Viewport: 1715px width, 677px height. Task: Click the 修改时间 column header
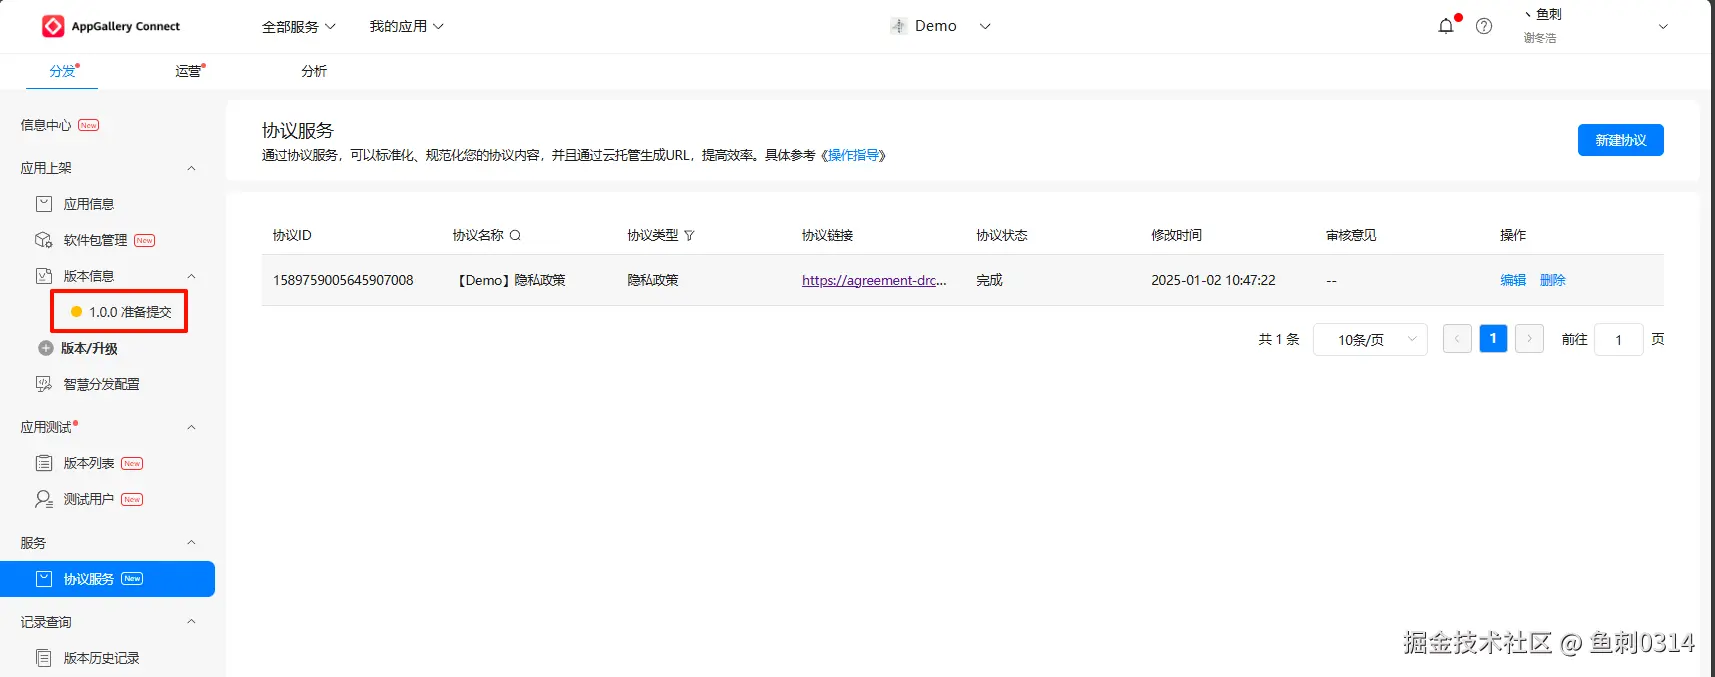click(1176, 235)
